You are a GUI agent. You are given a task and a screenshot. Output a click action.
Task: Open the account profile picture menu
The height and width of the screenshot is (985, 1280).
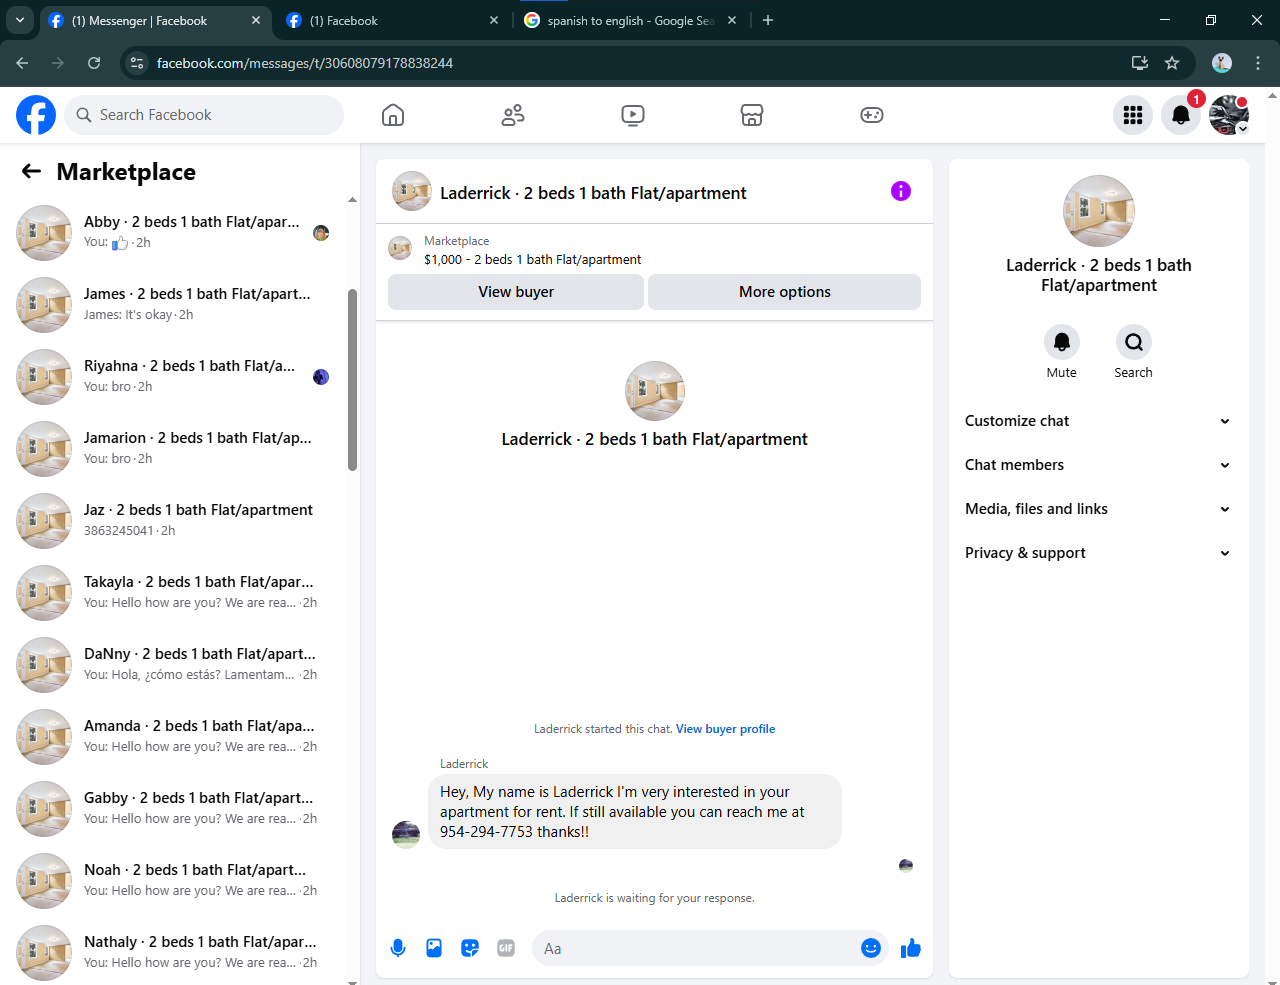(x=1229, y=115)
